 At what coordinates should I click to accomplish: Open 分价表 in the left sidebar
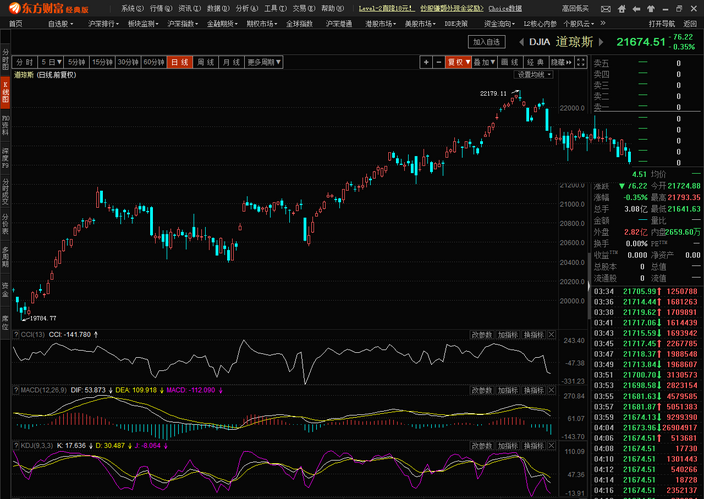pyautogui.click(x=5, y=225)
